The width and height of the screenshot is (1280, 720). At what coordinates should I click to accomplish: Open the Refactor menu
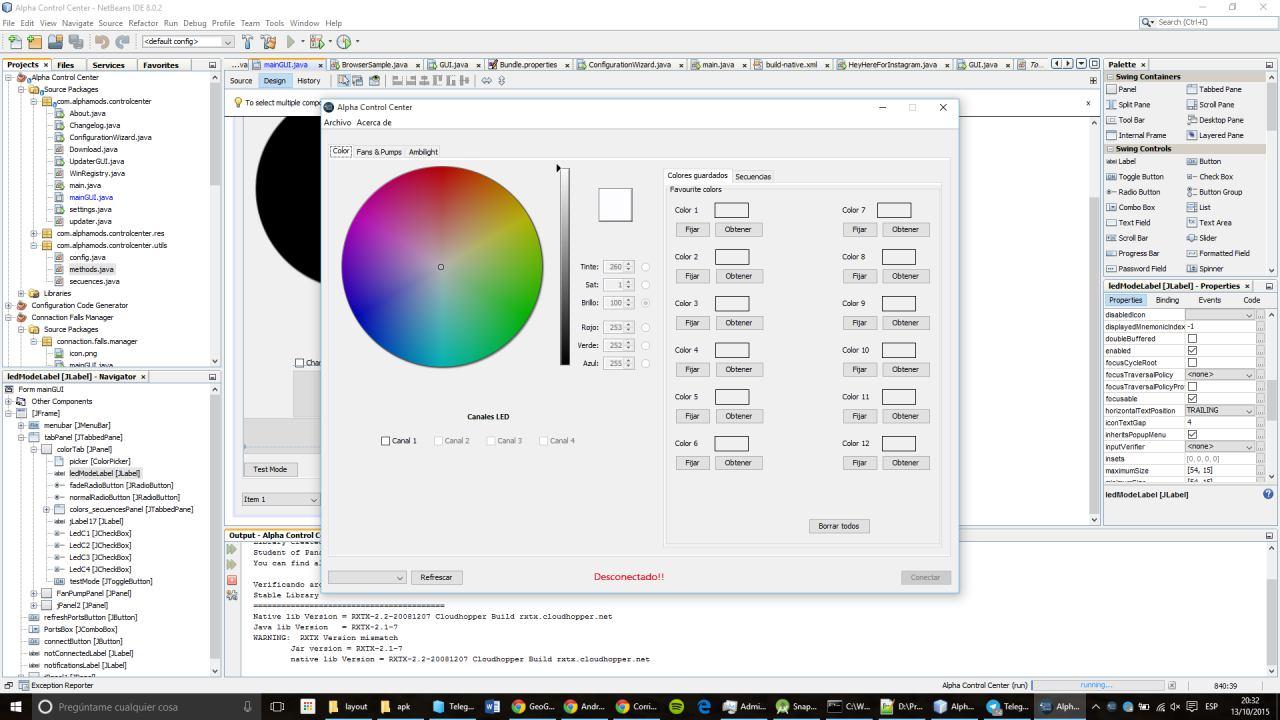coord(143,23)
